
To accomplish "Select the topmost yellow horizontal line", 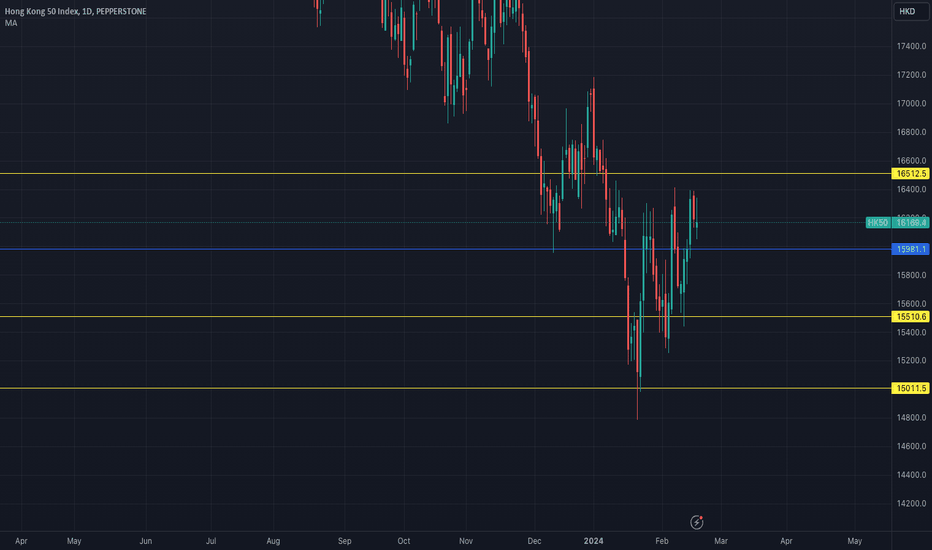I will pos(446,174).
